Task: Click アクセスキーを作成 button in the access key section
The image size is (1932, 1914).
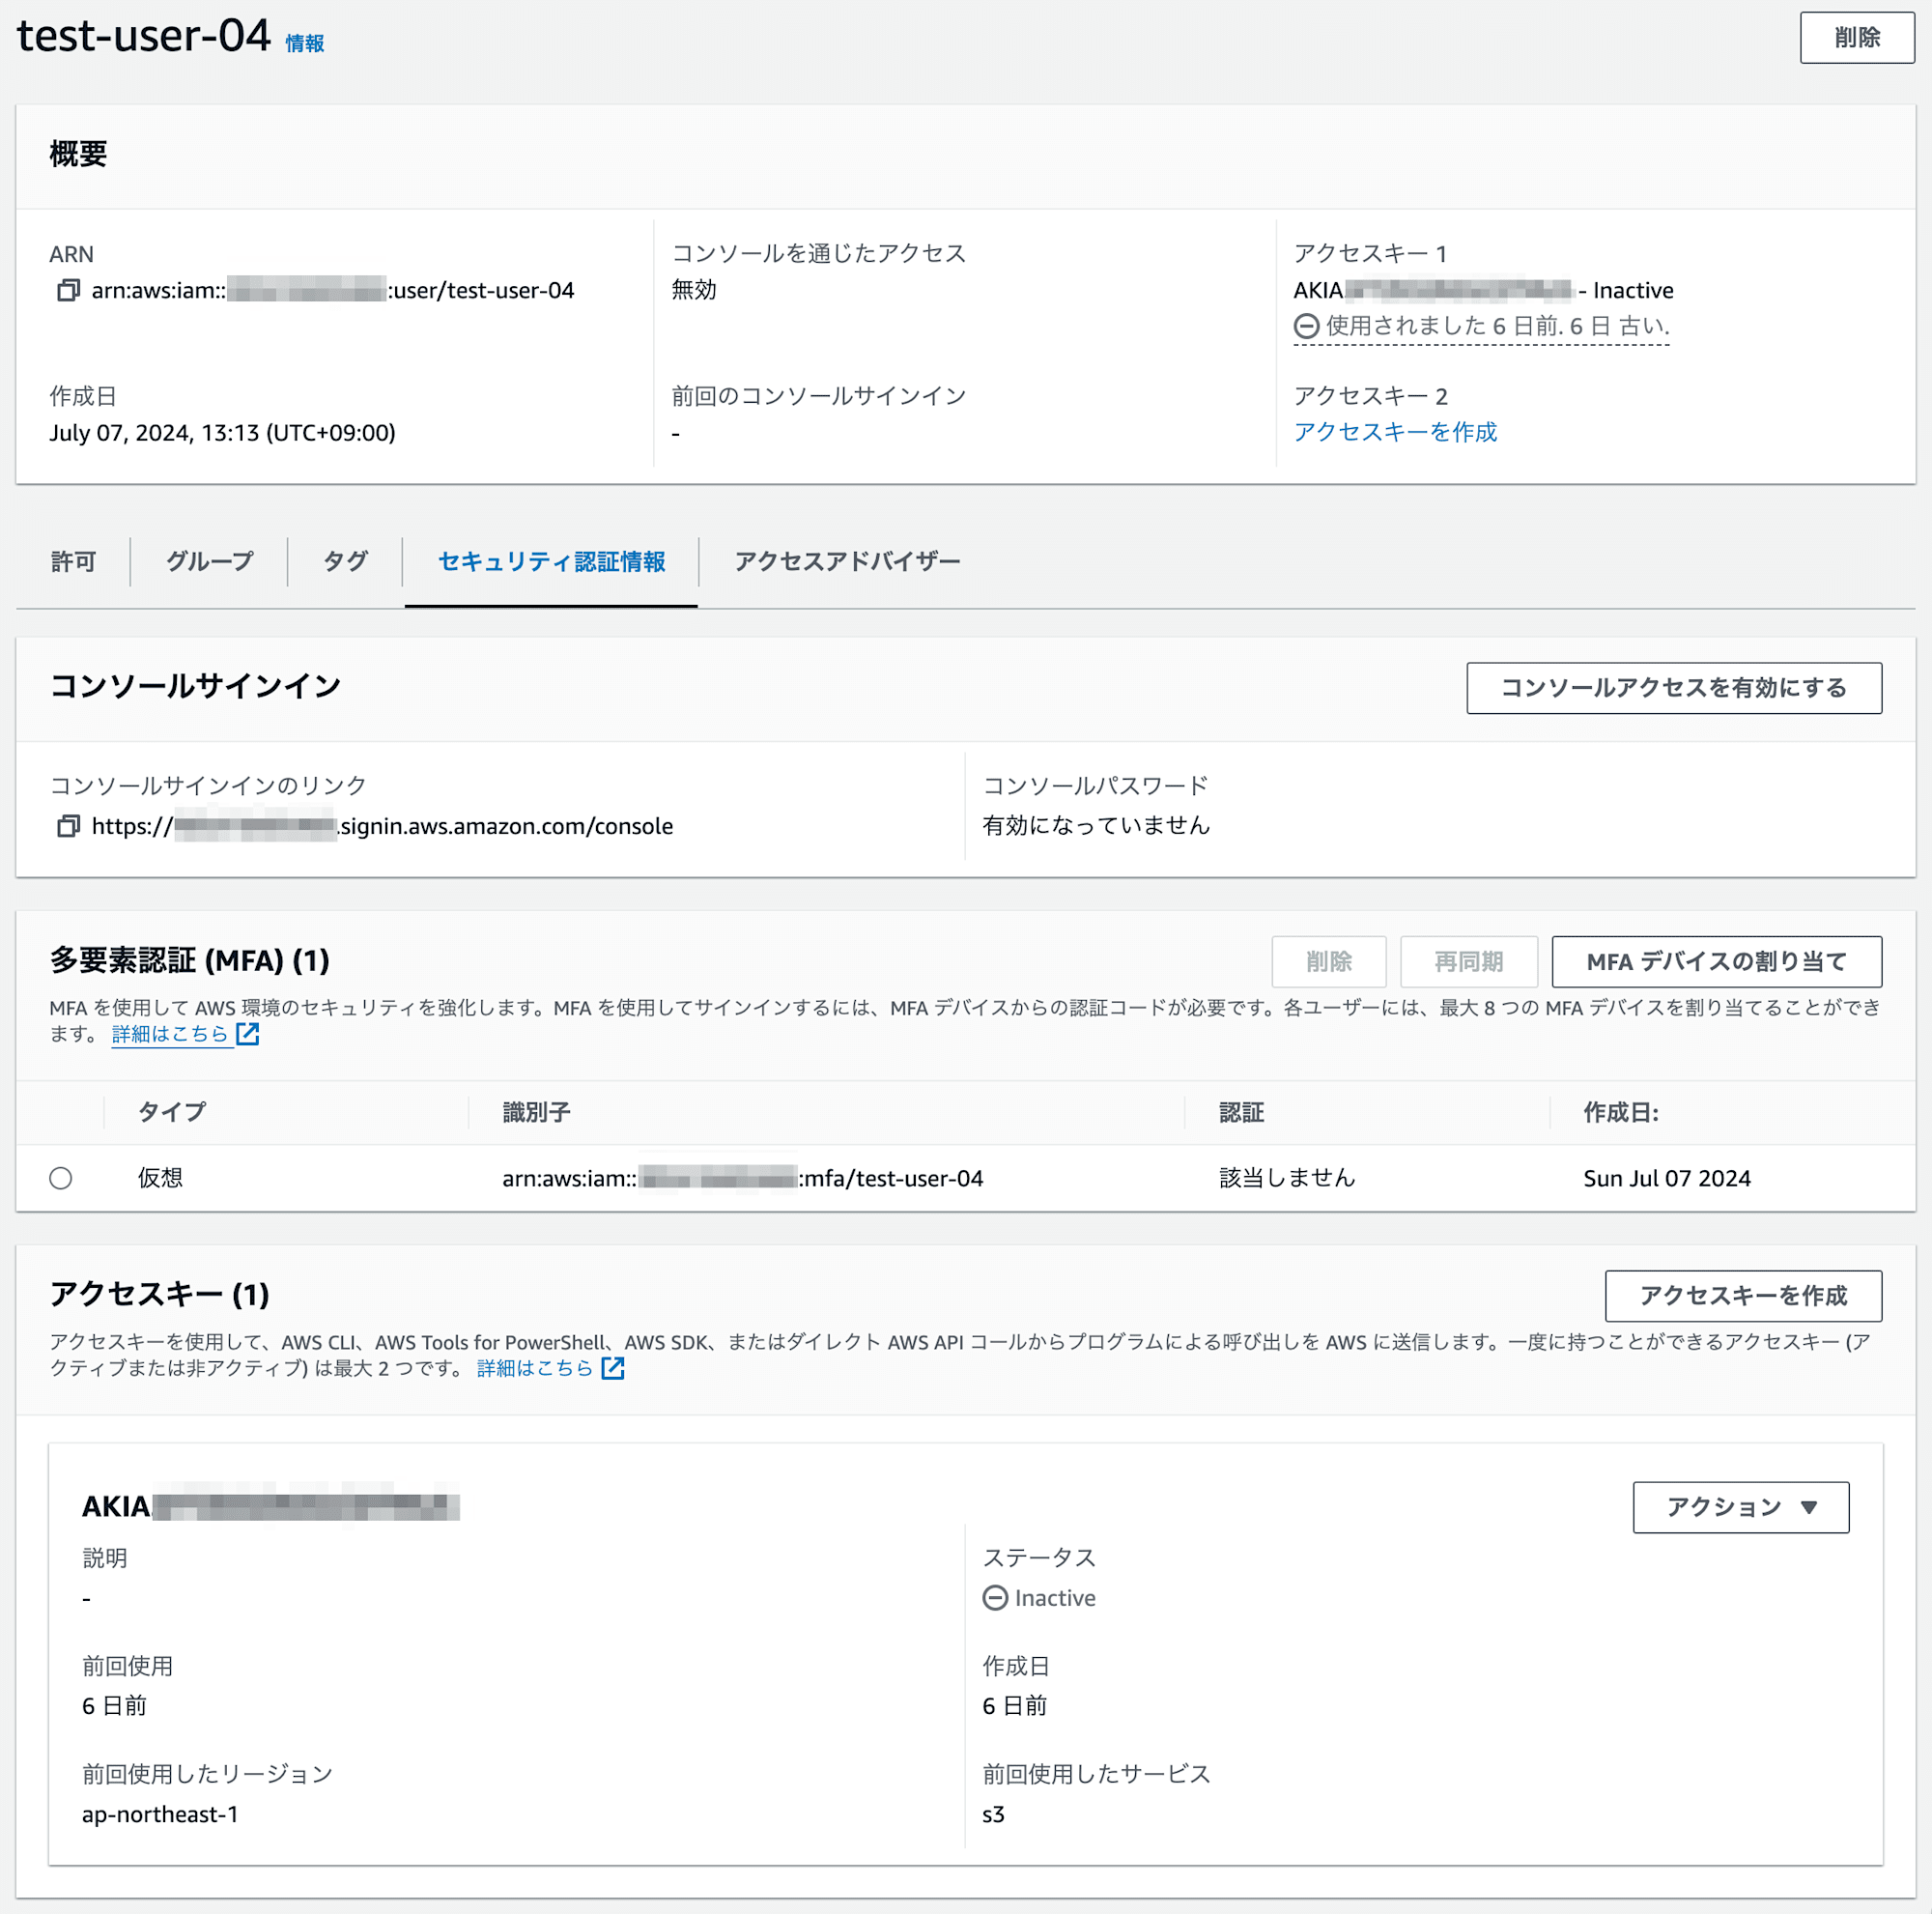Action: [x=1743, y=1296]
